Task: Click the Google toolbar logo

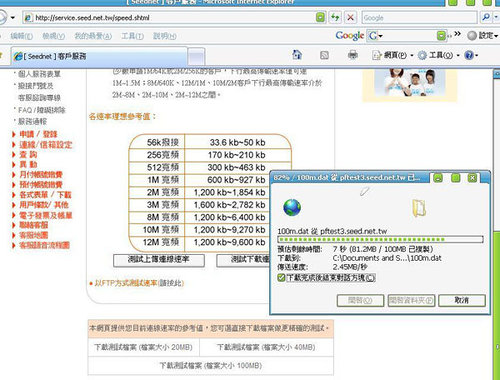Action: pos(350,35)
